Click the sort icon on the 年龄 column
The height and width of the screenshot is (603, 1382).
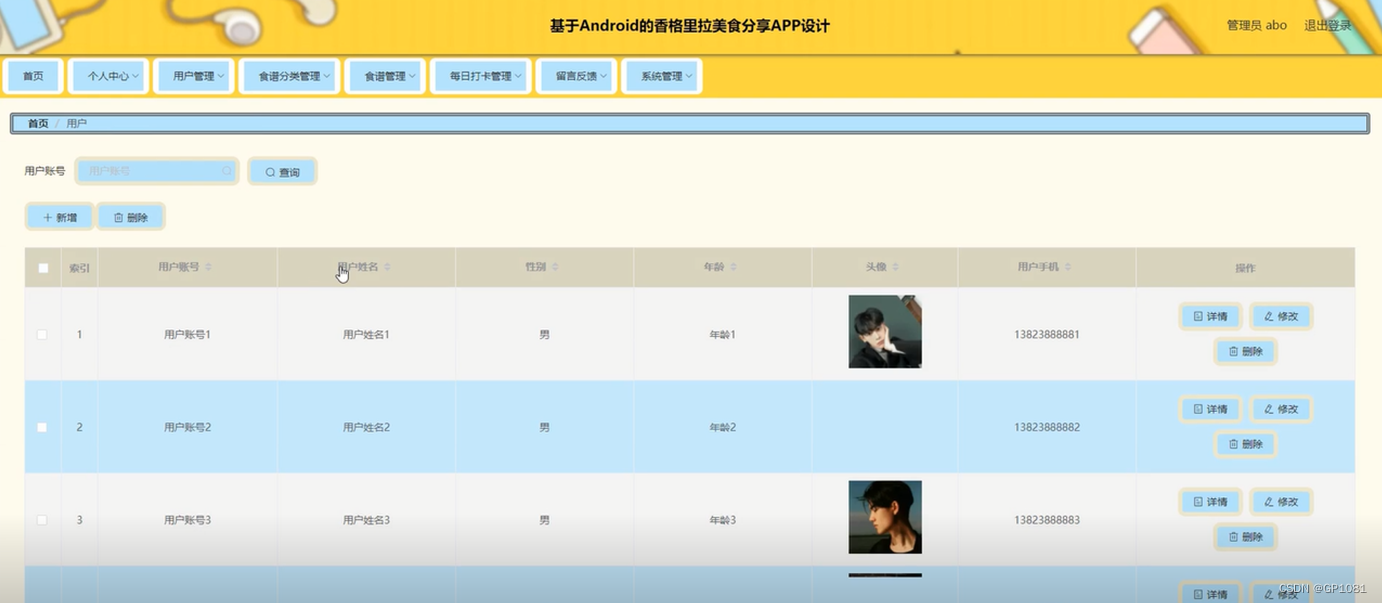pyautogui.click(x=735, y=266)
